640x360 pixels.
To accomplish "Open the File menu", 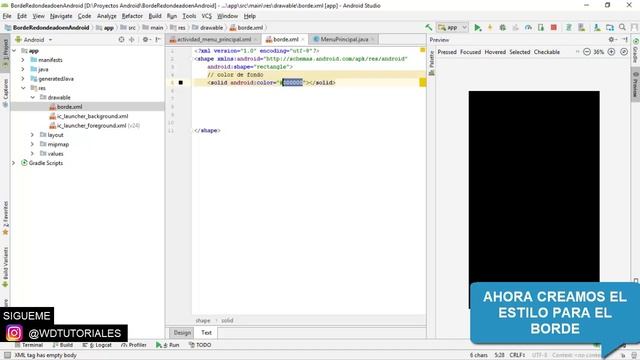I will (x=7, y=16).
